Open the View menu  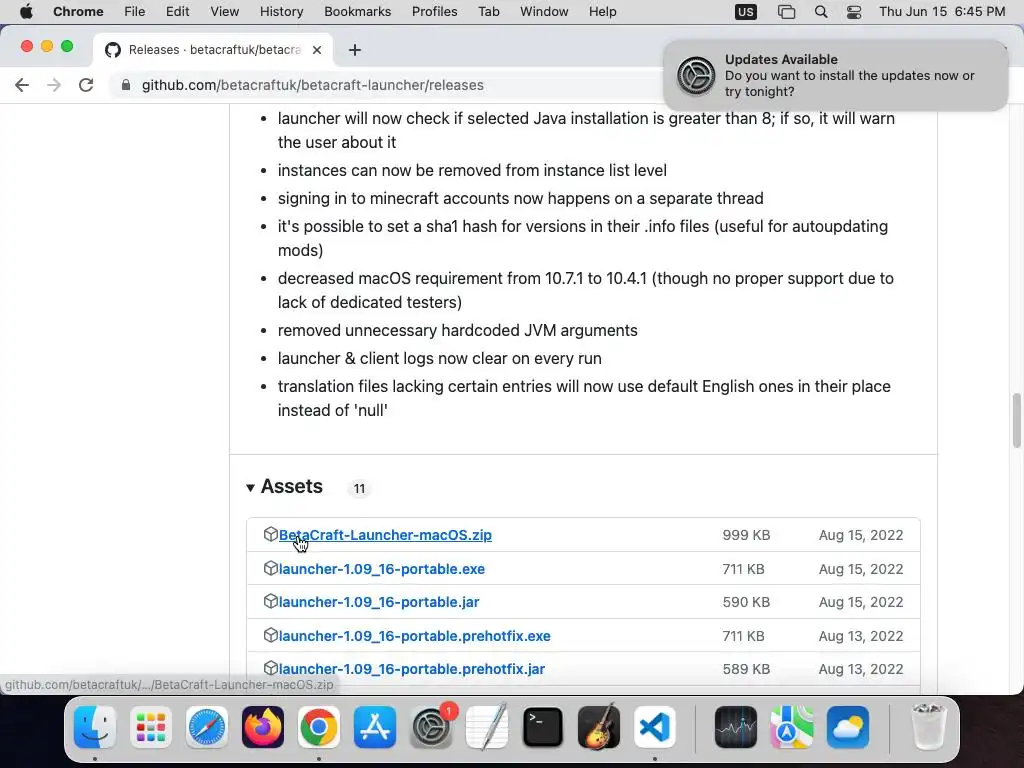click(x=224, y=12)
